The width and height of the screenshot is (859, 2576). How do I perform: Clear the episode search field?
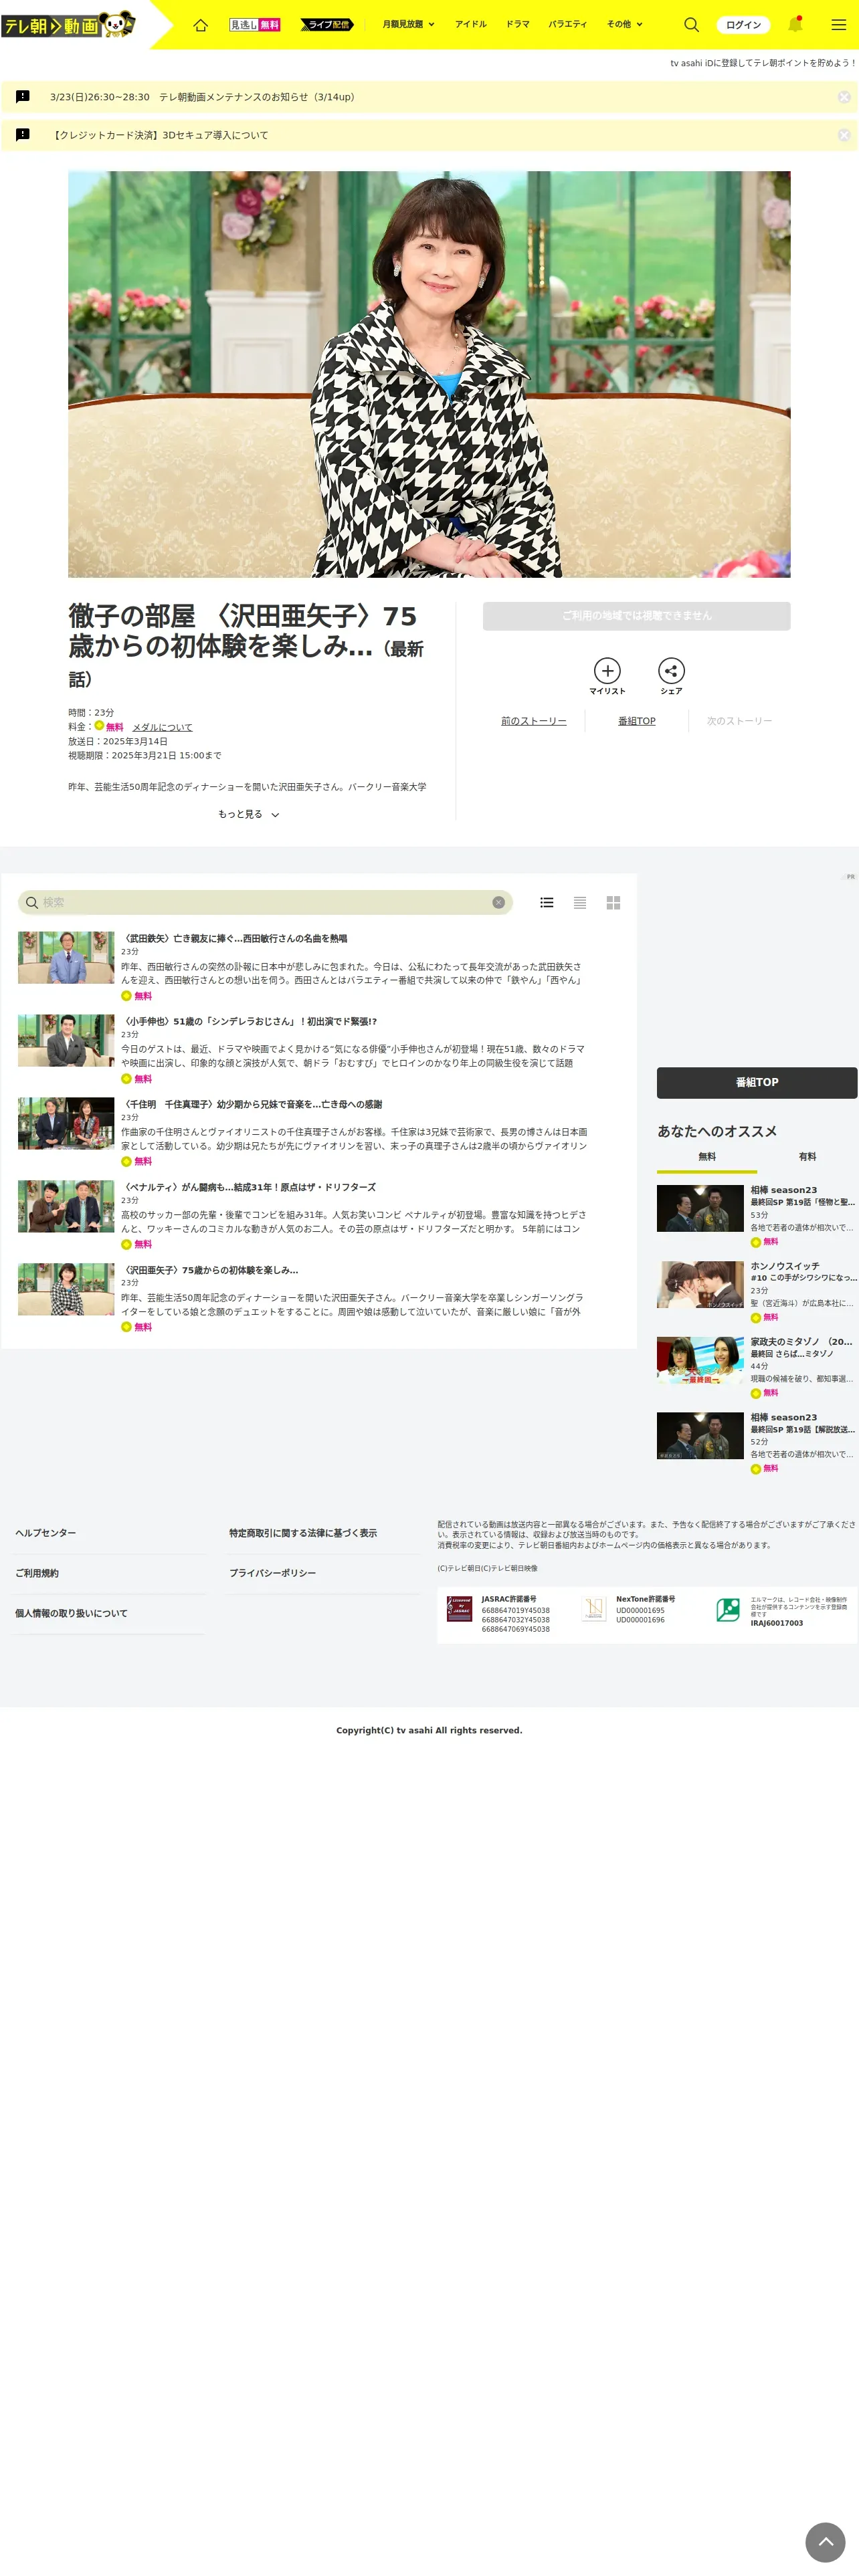(x=498, y=902)
